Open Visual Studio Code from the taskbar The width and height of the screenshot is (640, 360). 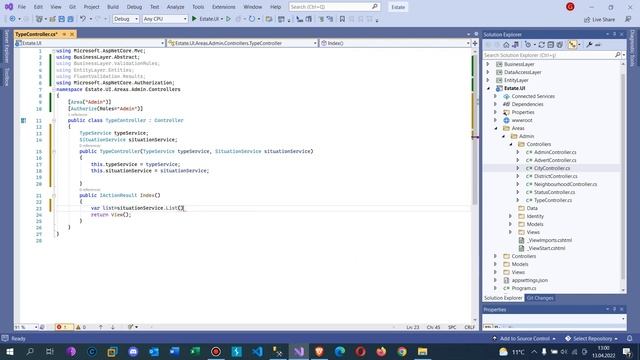tap(257, 351)
